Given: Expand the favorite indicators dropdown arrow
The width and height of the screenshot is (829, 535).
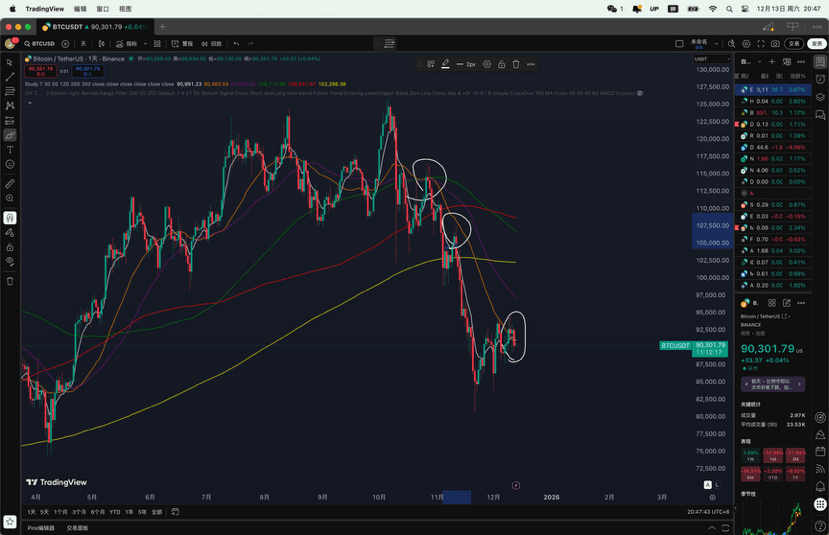Looking at the screenshot, I should pyautogui.click(x=145, y=44).
